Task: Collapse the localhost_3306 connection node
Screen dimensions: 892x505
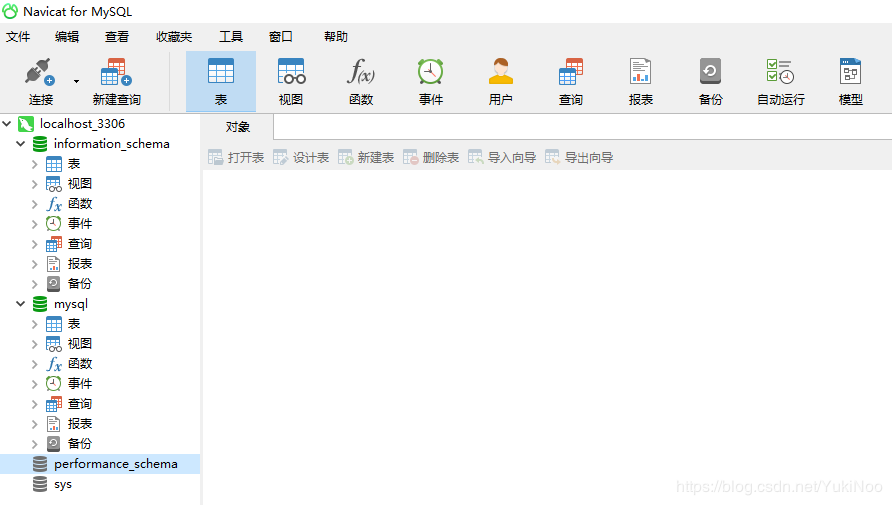Action: [x=8, y=124]
